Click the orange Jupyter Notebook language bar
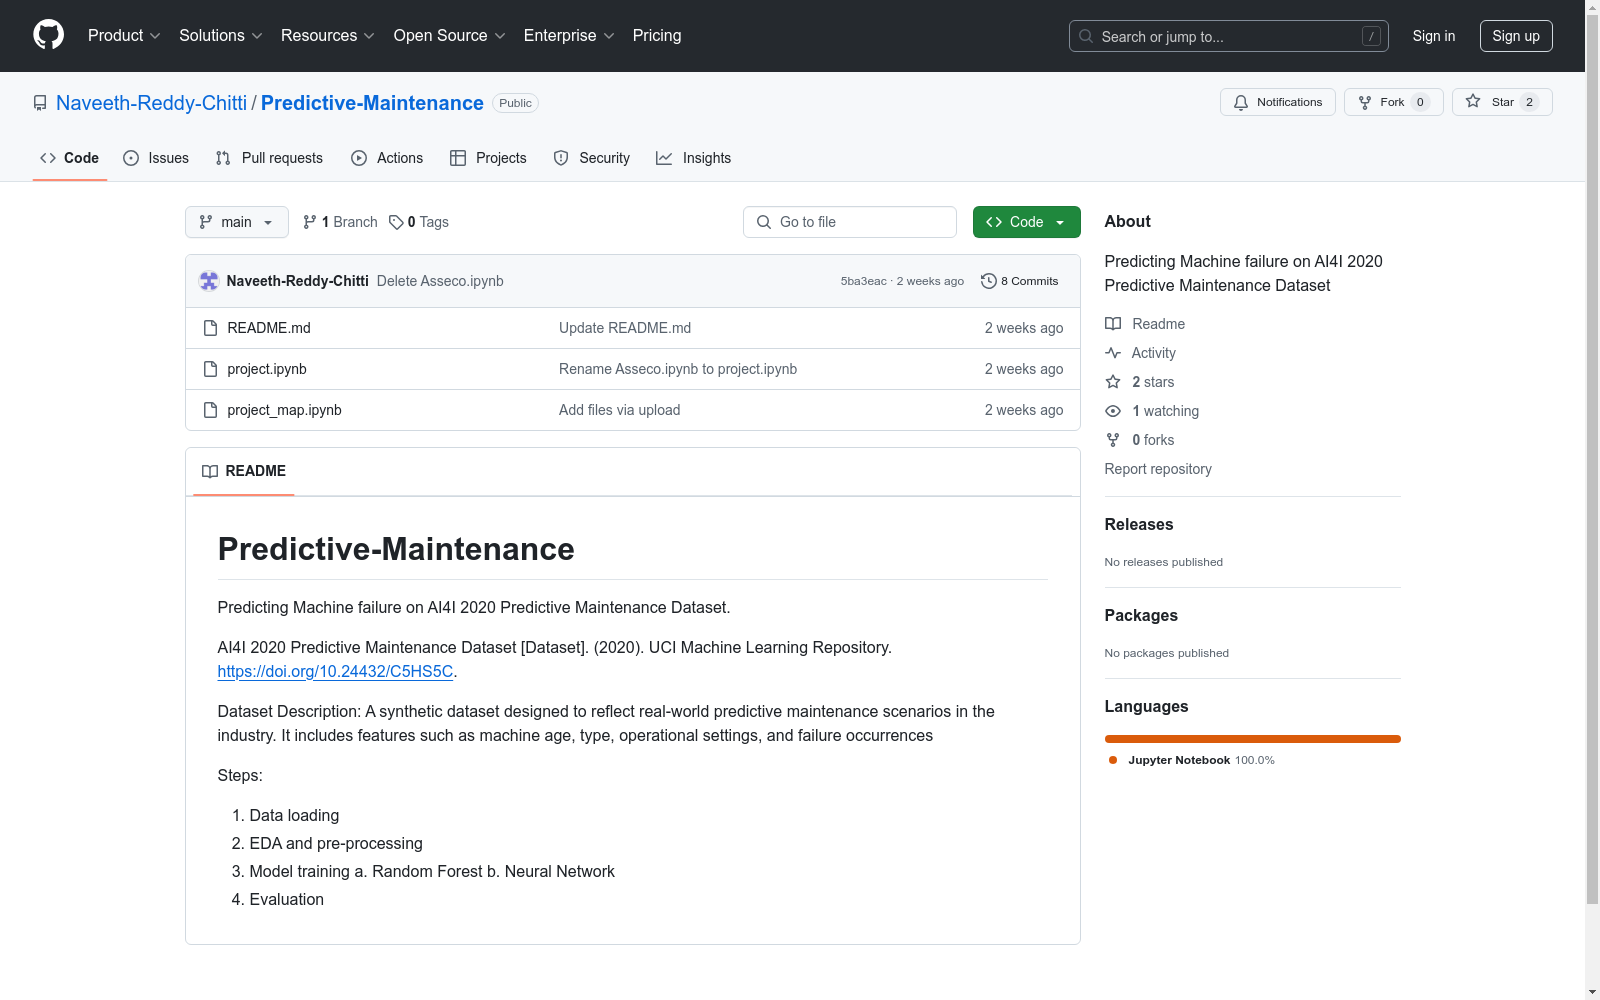The width and height of the screenshot is (1600, 1000). 1252,739
